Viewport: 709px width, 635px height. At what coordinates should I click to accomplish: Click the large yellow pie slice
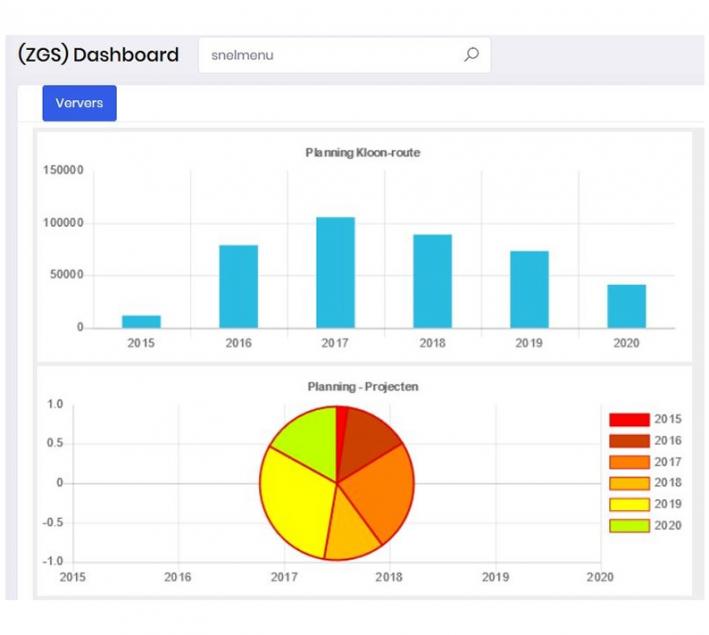point(295,500)
